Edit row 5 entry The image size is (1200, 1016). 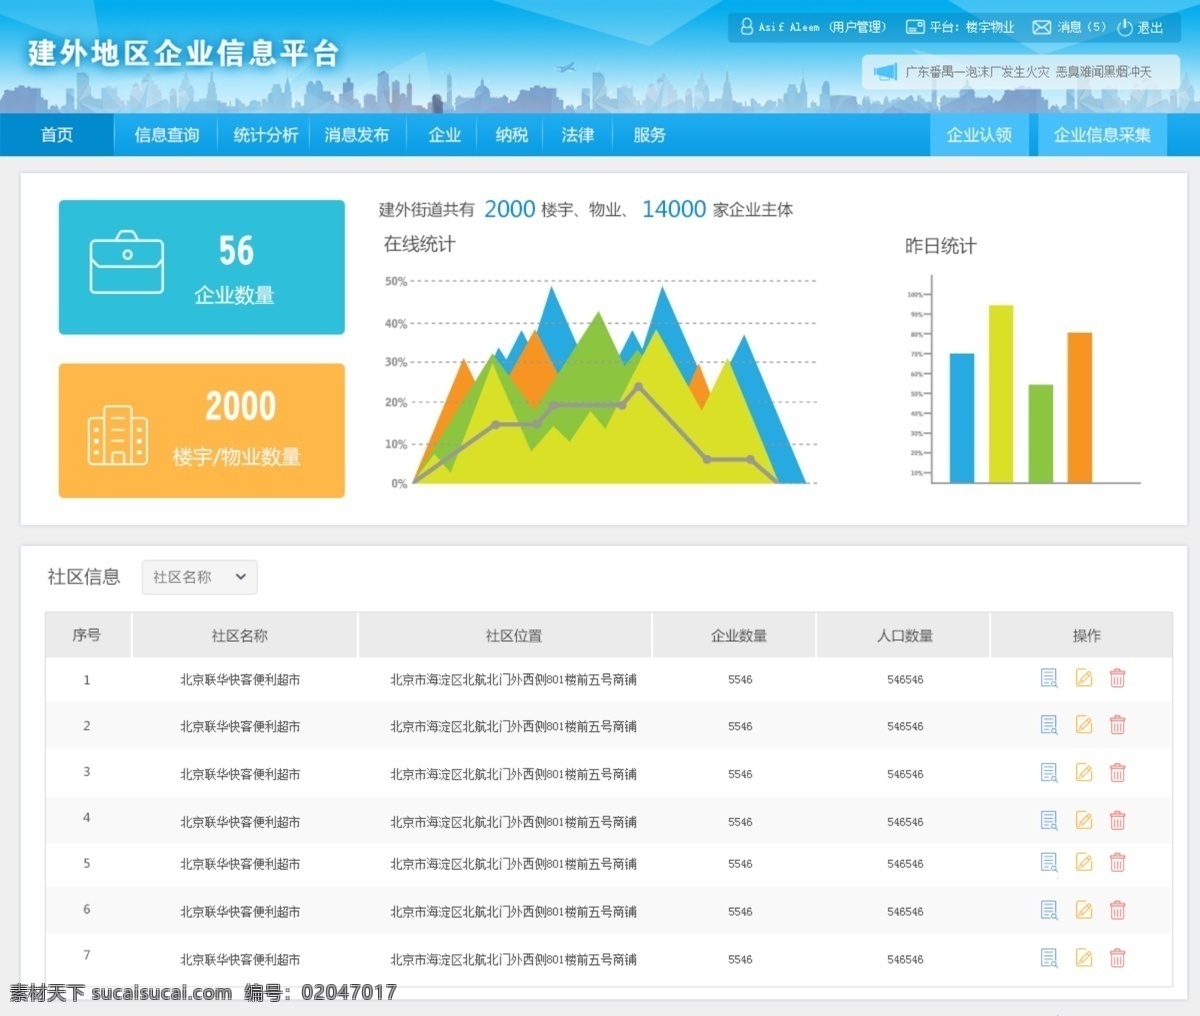[1084, 862]
